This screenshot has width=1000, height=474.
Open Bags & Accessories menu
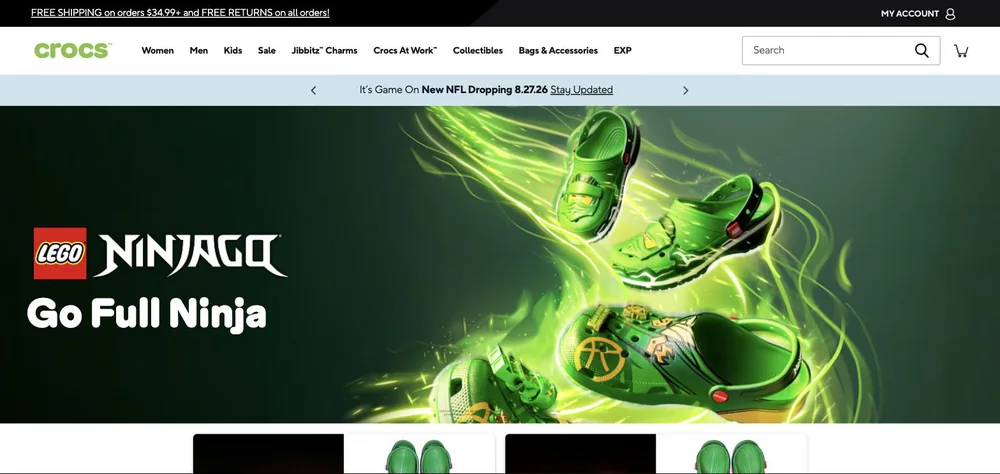558,50
